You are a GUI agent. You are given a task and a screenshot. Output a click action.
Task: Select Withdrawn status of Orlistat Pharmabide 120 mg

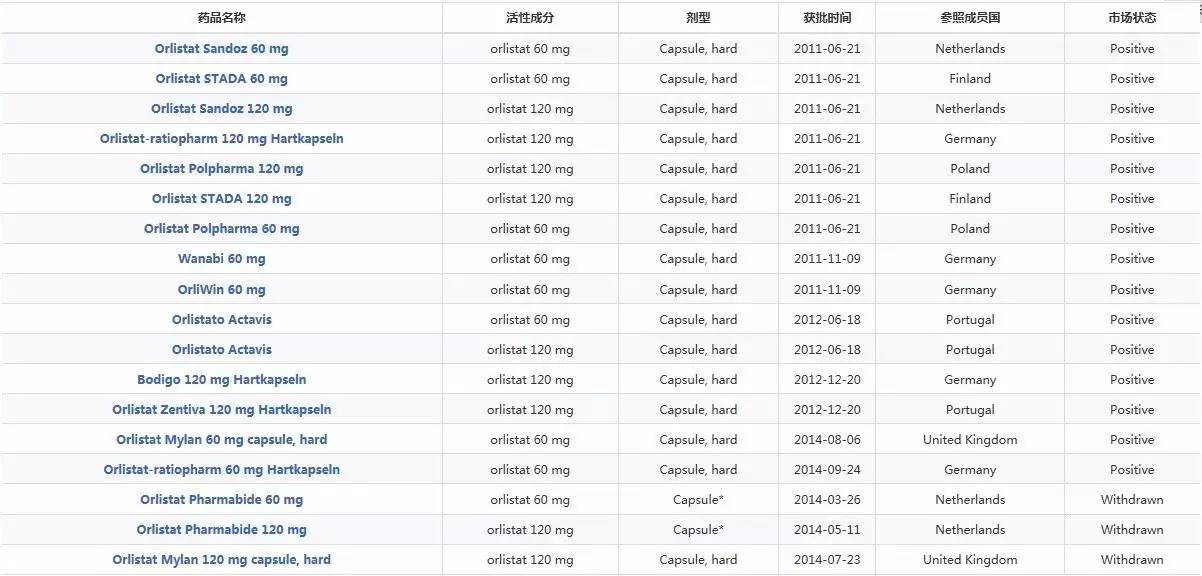(x=1132, y=529)
